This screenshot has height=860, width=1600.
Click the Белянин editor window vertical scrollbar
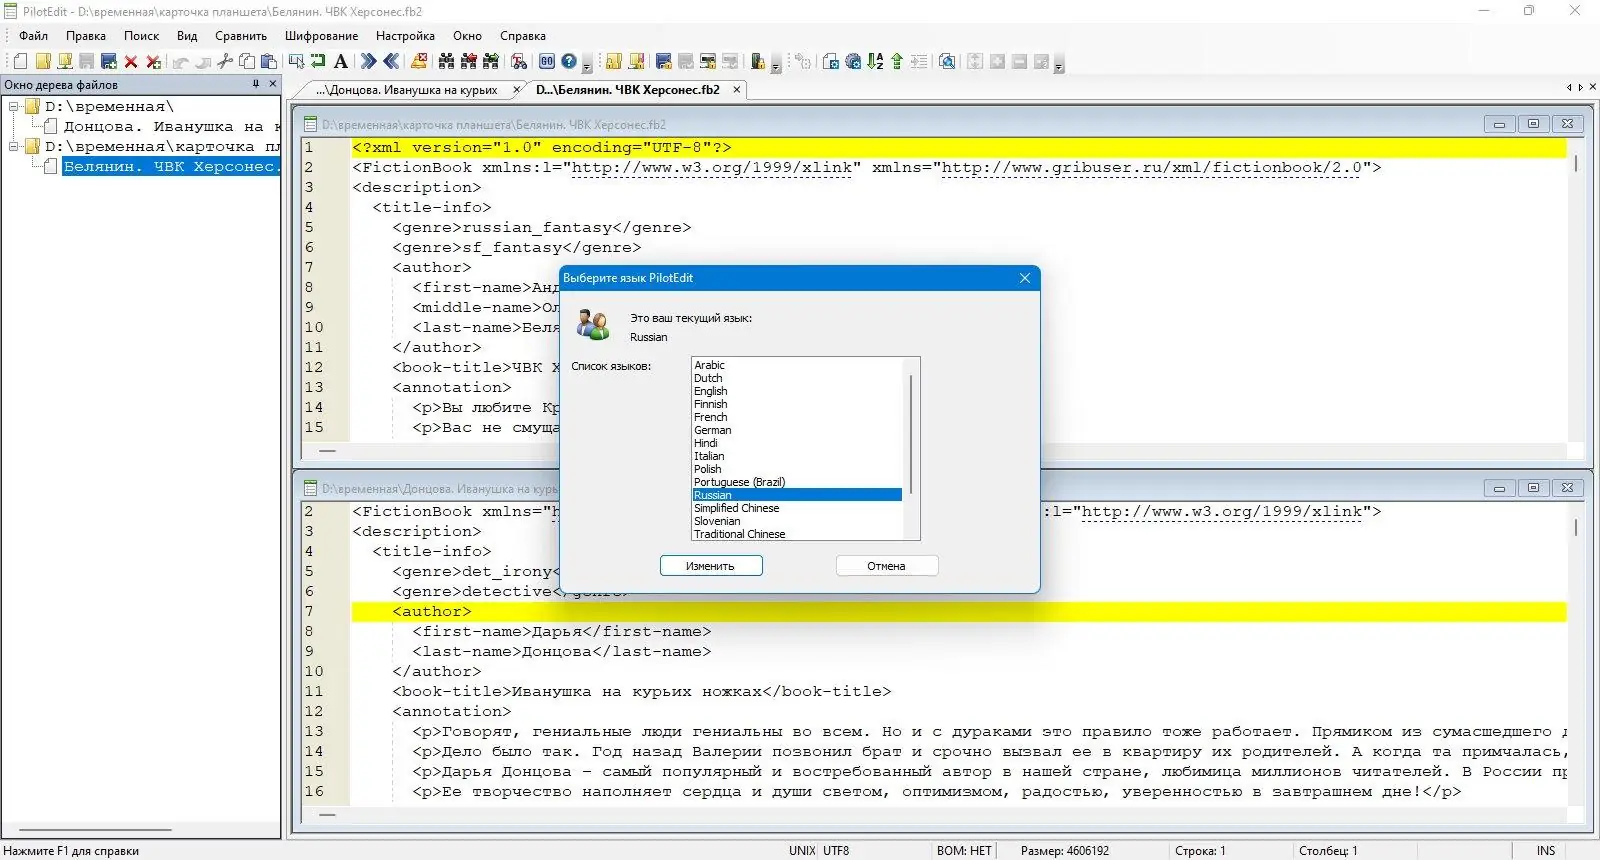click(x=1576, y=290)
